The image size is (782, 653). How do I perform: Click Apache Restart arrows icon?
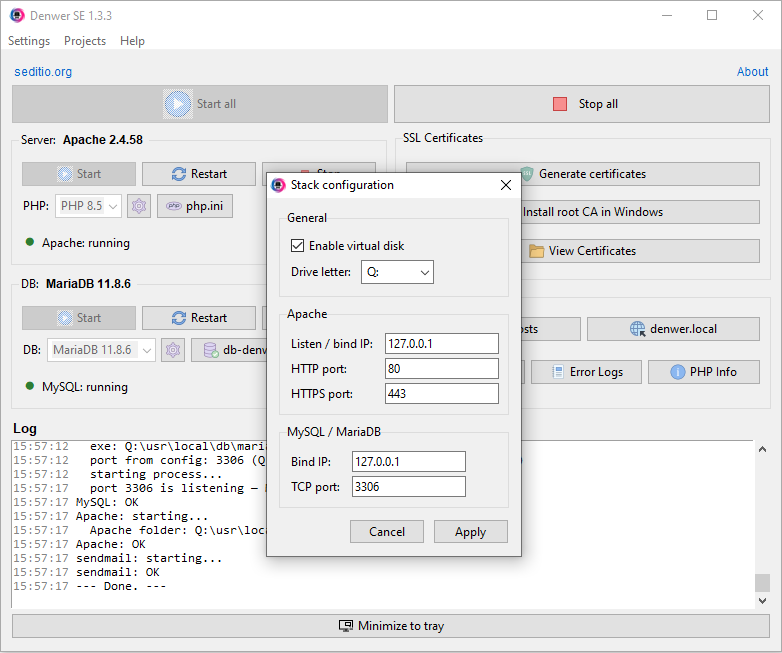tap(179, 174)
